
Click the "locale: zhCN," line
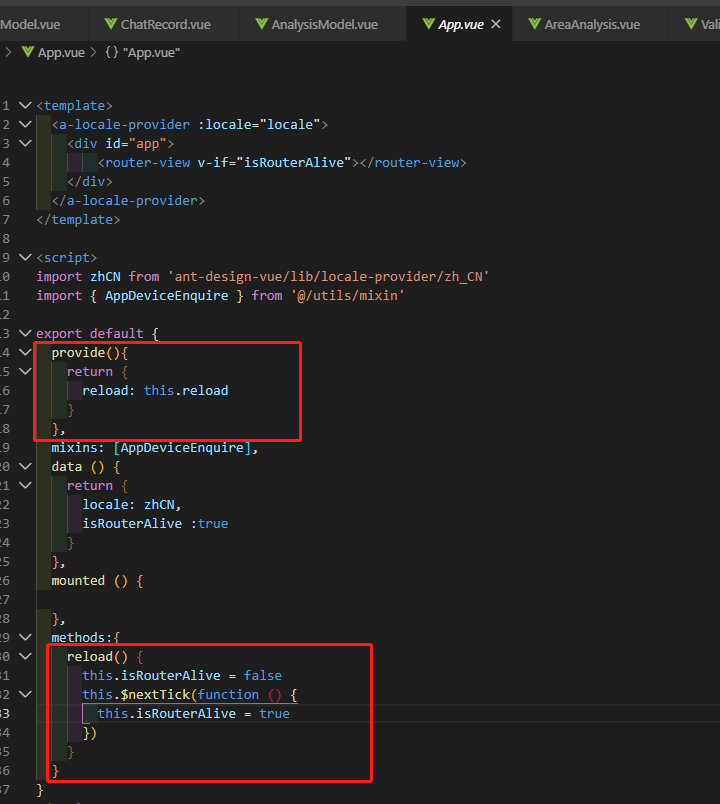tap(132, 505)
